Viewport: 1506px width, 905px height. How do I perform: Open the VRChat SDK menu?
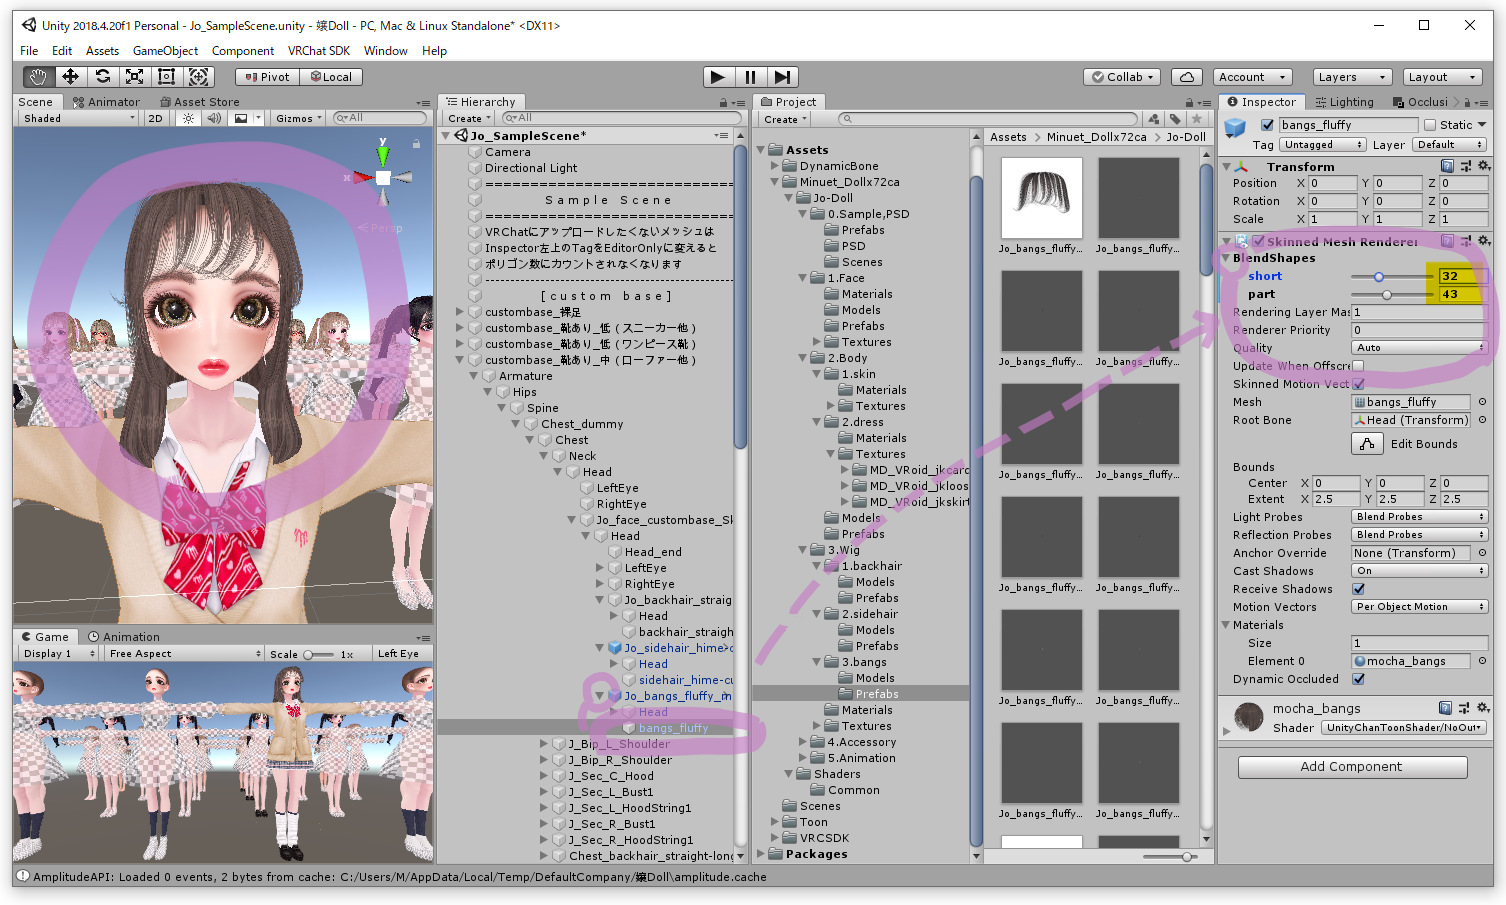click(x=319, y=51)
